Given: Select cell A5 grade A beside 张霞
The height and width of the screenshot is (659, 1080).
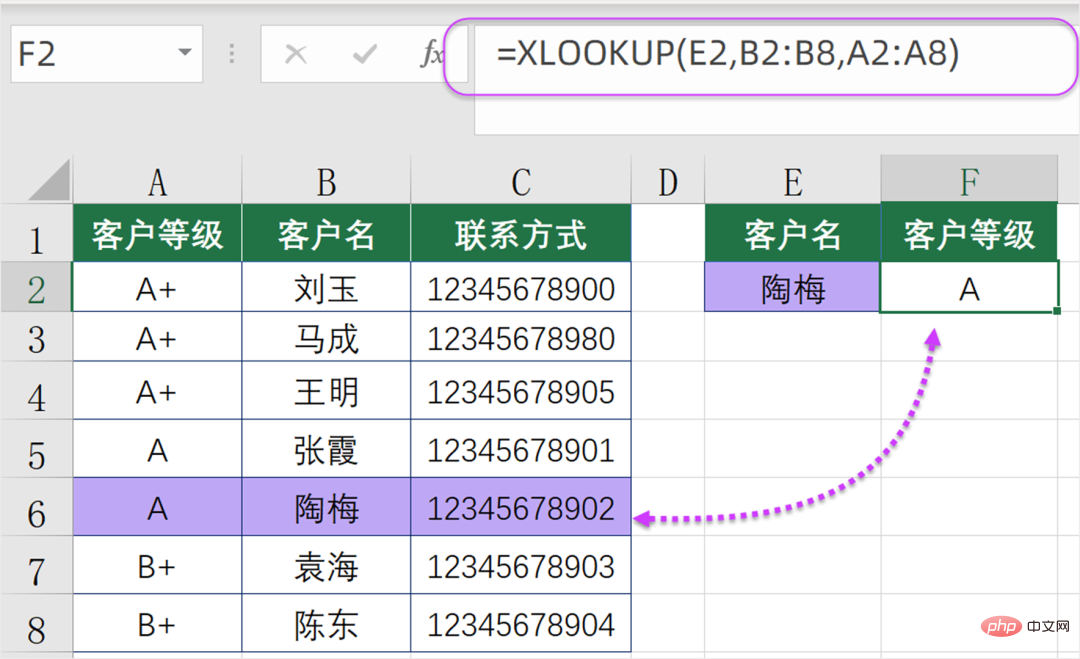Looking at the screenshot, I should tap(158, 448).
